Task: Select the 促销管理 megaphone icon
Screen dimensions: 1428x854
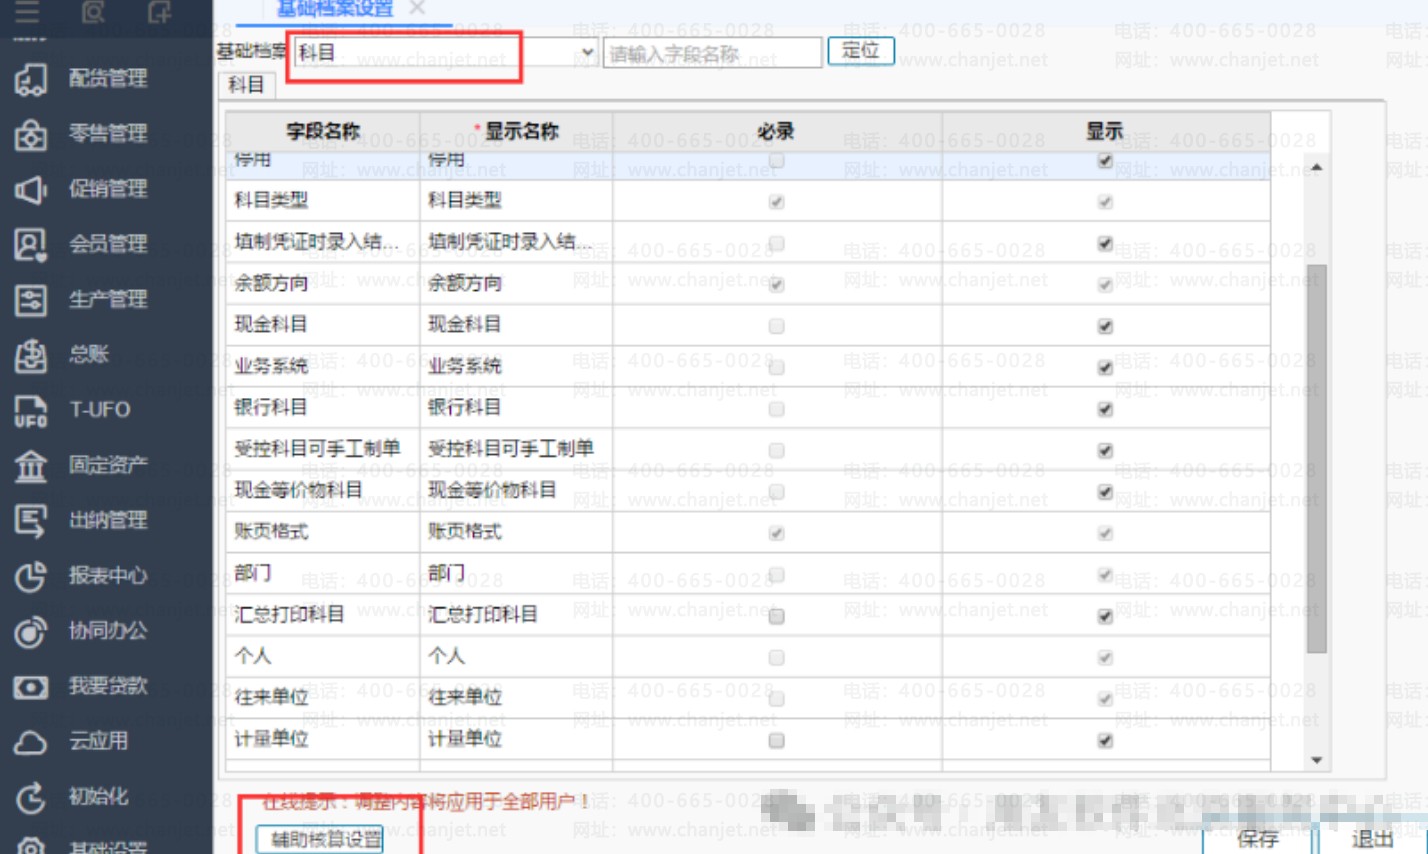Action: (x=30, y=189)
